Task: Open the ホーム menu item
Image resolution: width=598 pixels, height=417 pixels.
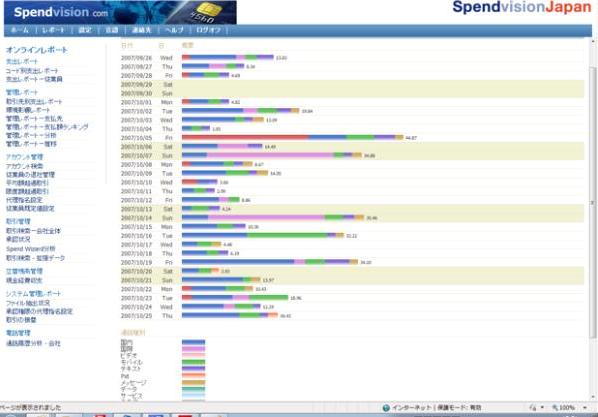Action: coord(20,30)
